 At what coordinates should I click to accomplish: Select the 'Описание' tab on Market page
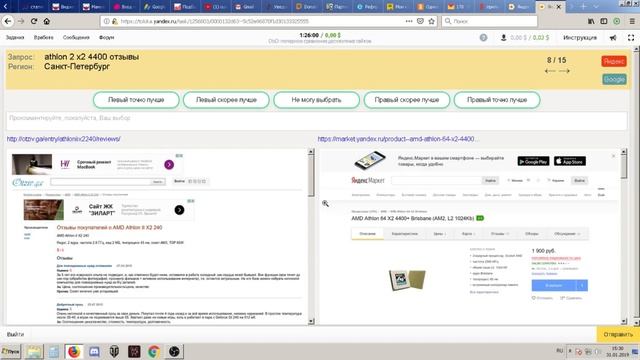367,234
